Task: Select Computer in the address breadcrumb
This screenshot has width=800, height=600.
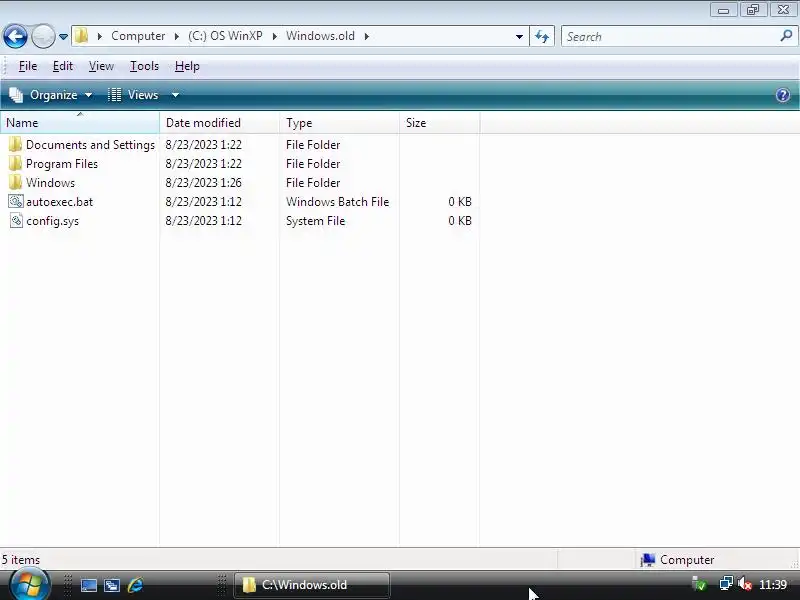Action: pos(138,36)
